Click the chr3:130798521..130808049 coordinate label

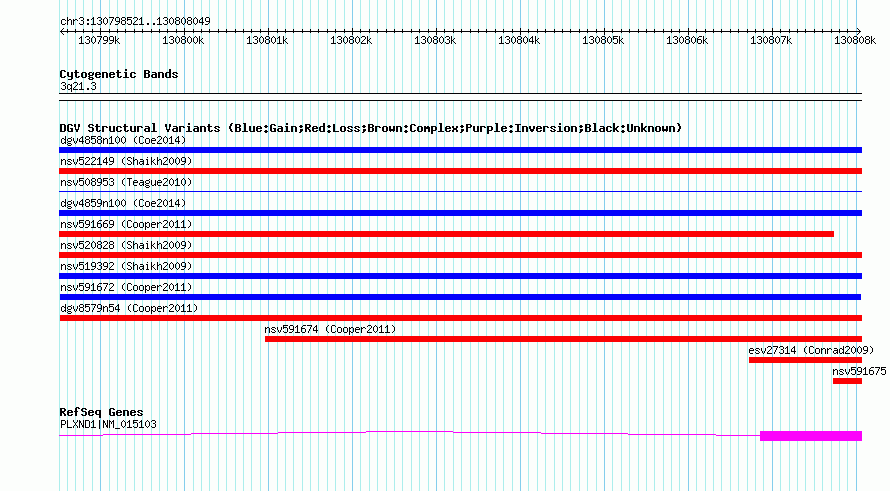coord(135,21)
